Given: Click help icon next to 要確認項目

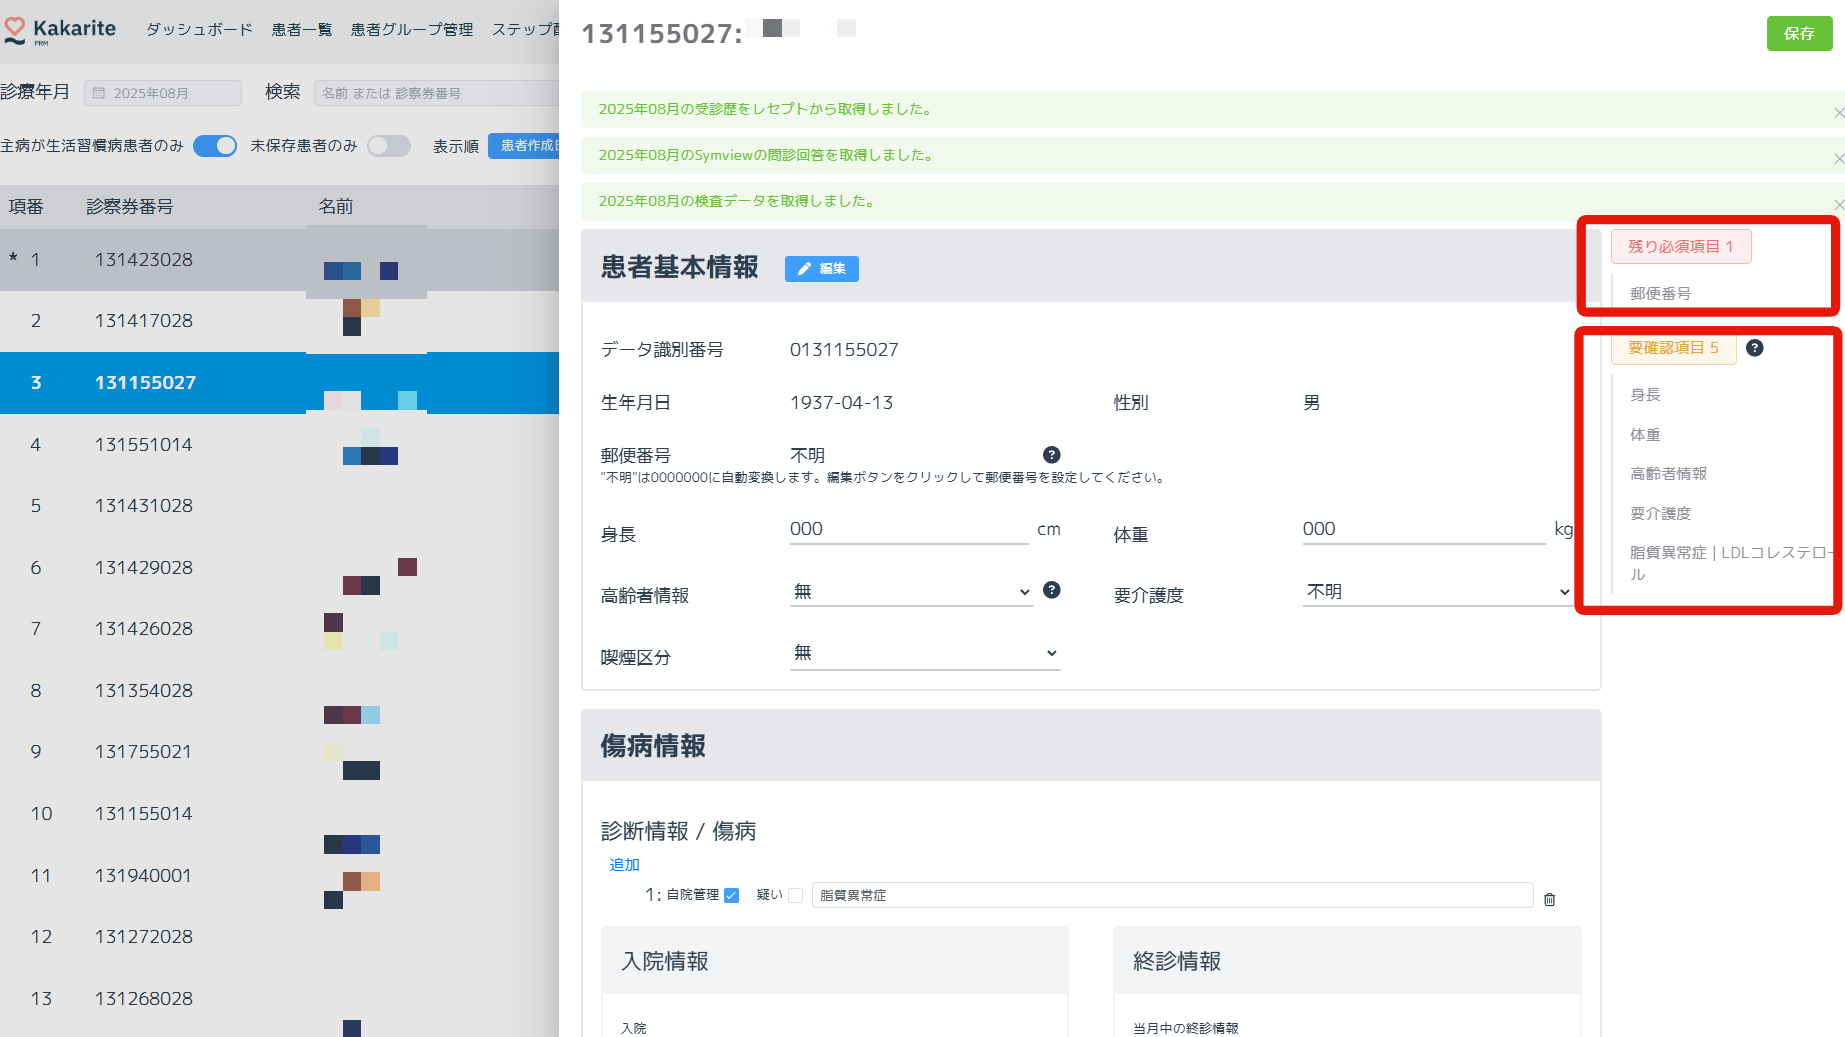Looking at the screenshot, I should tap(1754, 348).
